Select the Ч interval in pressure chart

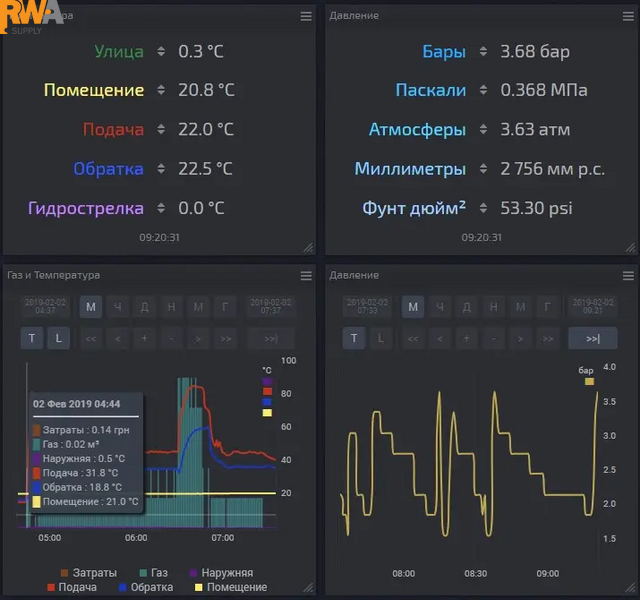440,307
